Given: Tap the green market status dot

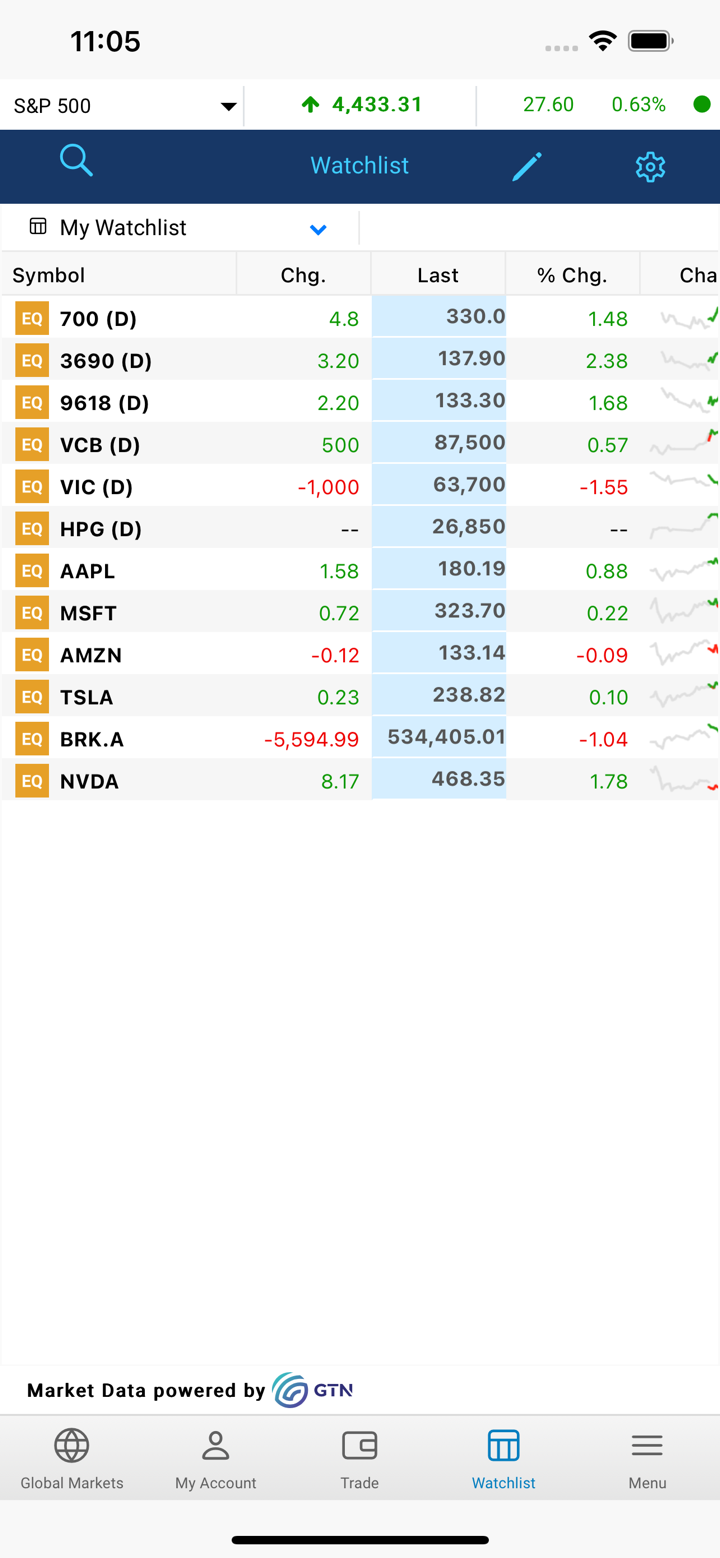Looking at the screenshot, I should click(x=702, y=105).
